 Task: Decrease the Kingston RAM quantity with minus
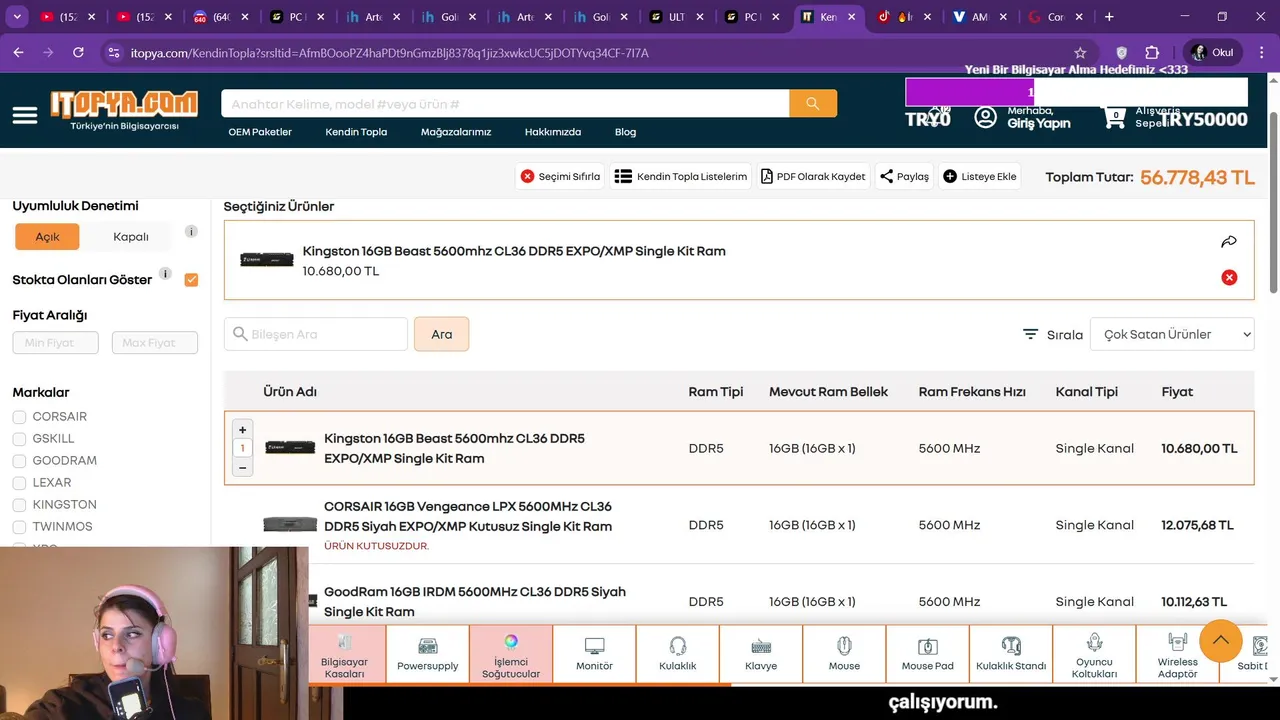coord(242,467)
